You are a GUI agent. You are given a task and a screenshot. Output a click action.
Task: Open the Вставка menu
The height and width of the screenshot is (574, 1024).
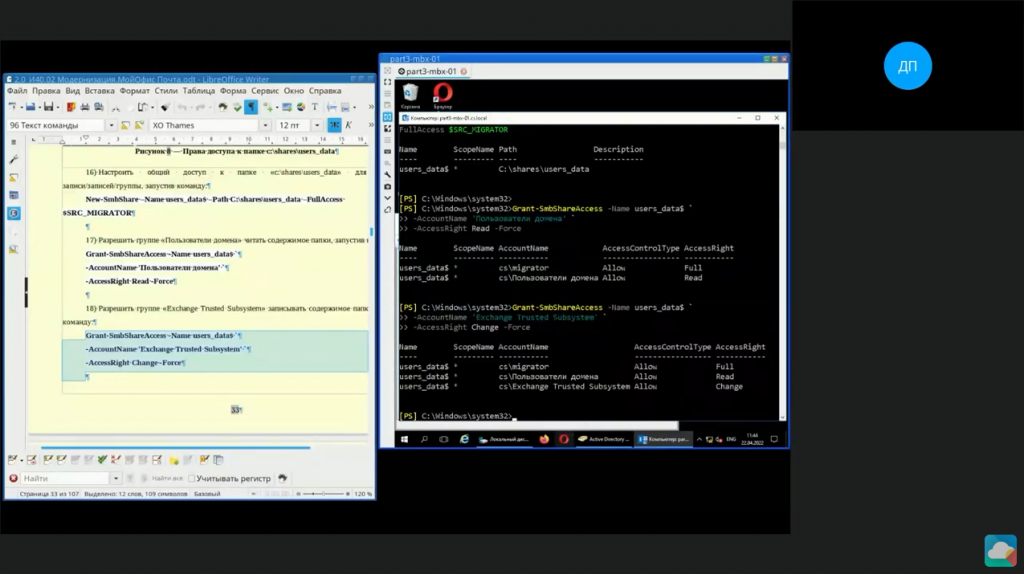point(99,91)
